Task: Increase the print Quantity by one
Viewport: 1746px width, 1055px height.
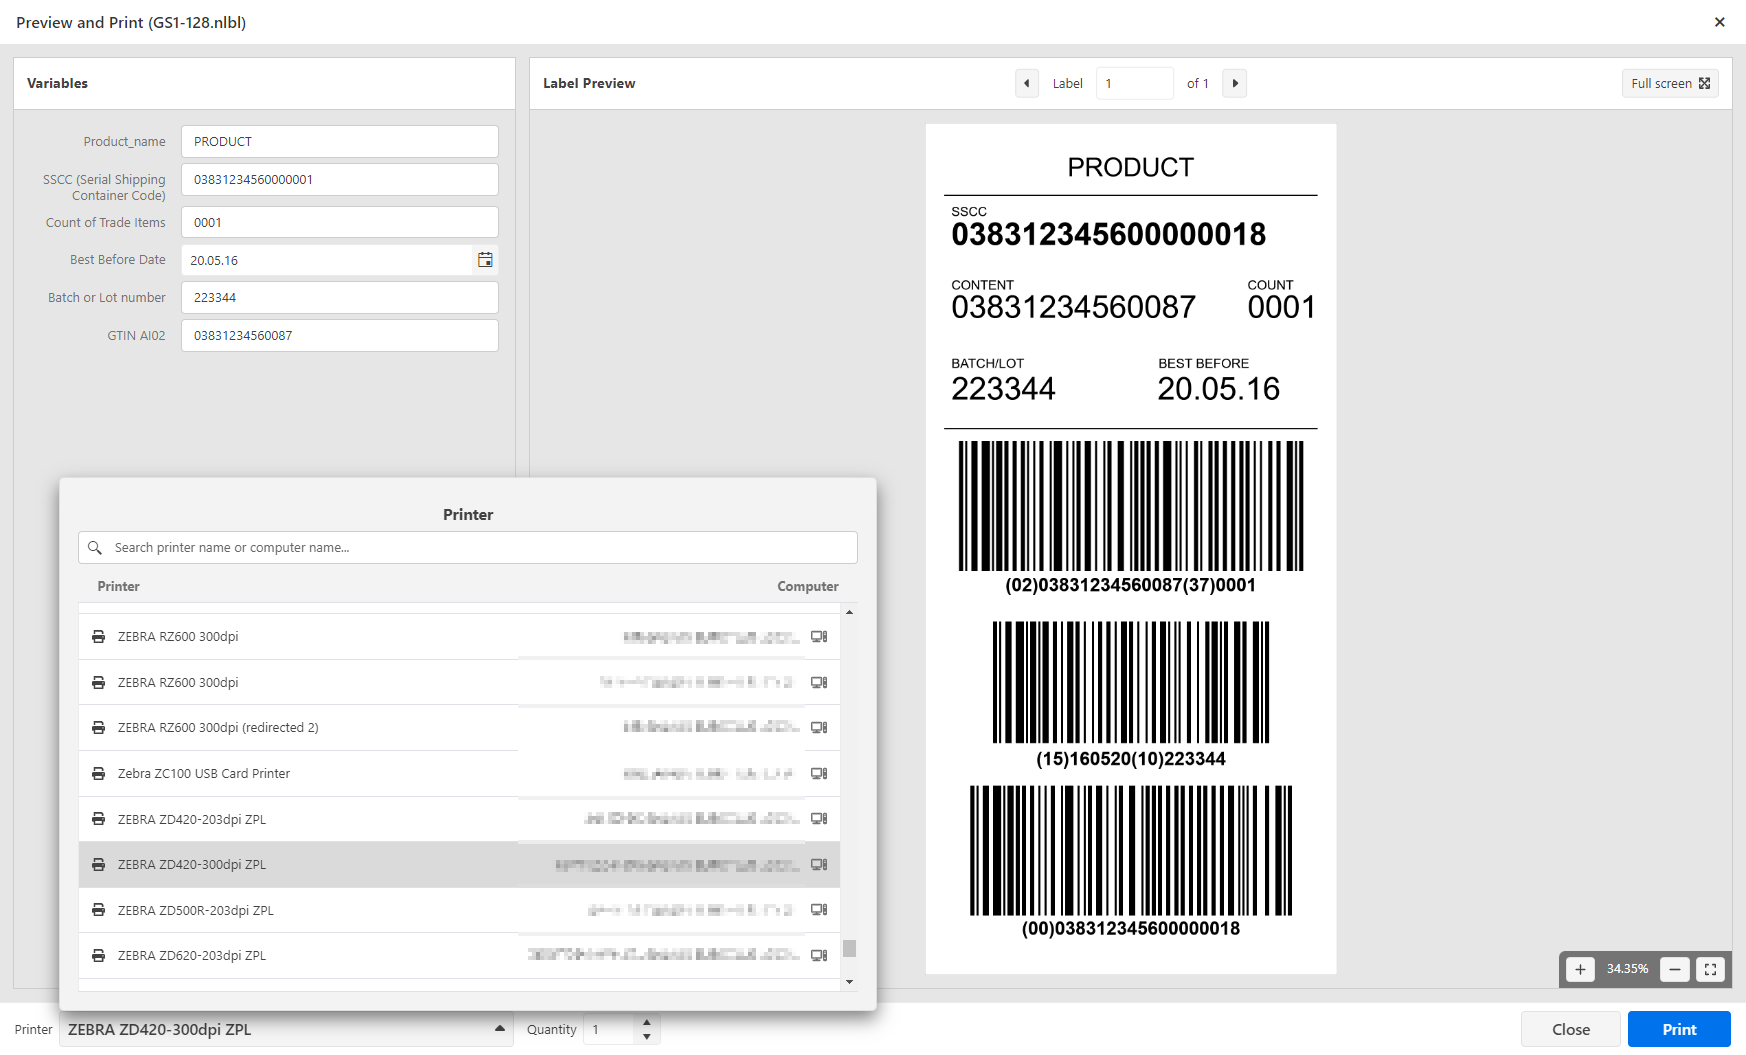Action: (647, 1022)
